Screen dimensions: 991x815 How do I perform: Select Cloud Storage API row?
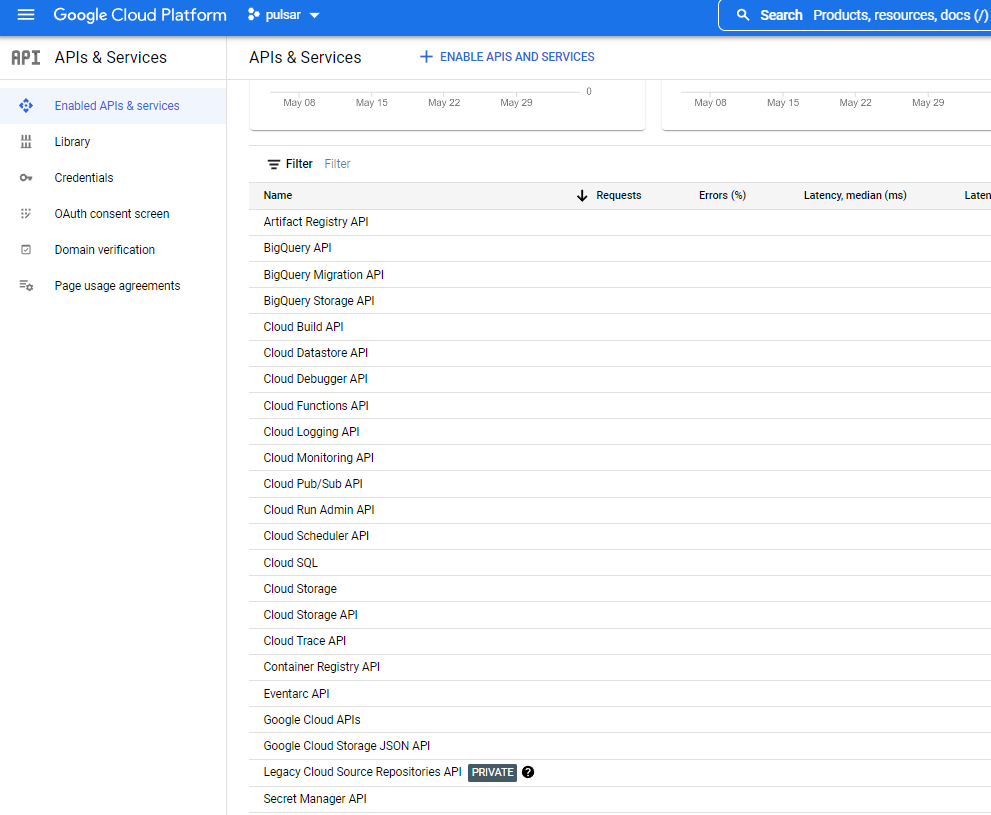620,615
